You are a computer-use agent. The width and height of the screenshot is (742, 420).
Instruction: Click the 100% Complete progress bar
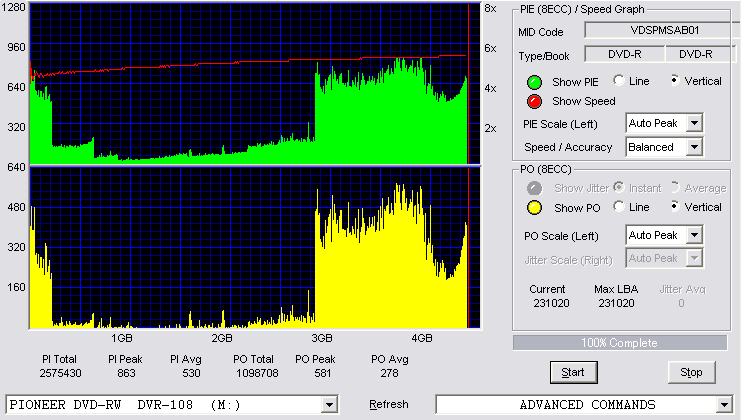pyautogui.click(x=619, y=343)
